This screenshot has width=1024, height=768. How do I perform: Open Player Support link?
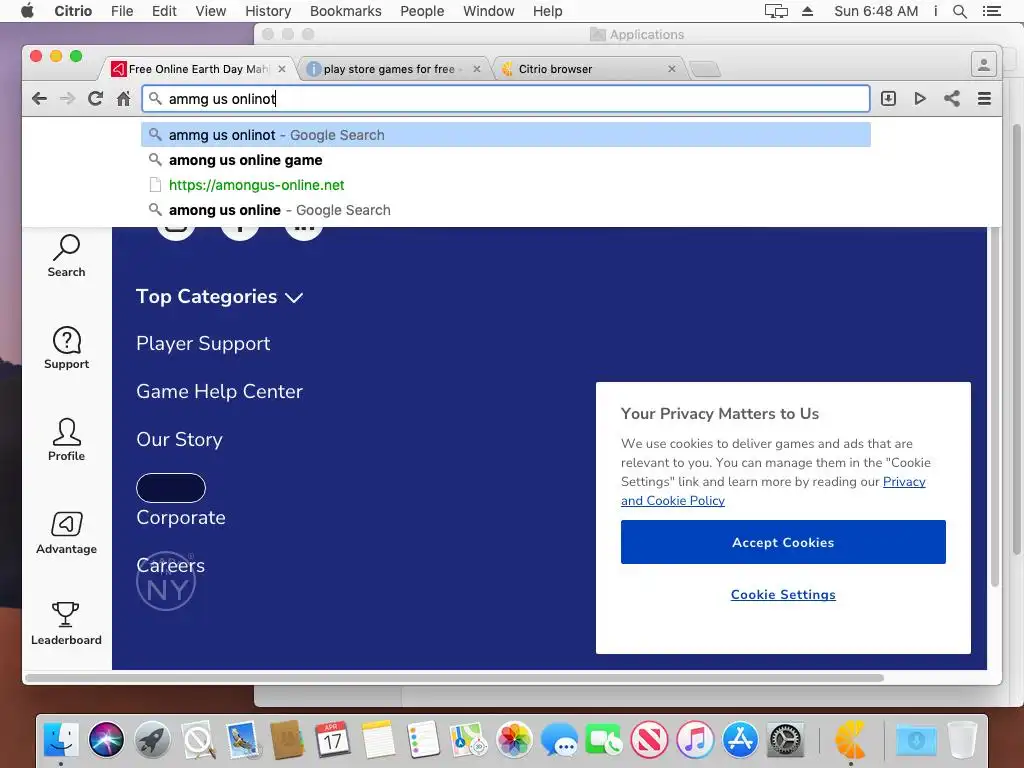click(203, 344)
